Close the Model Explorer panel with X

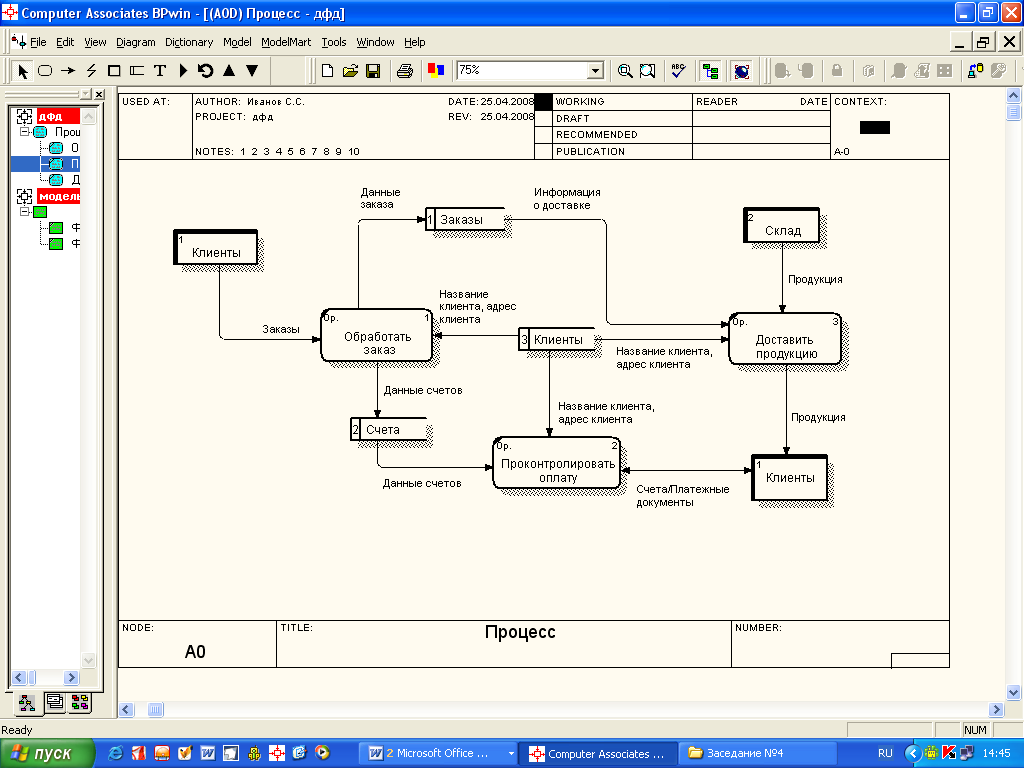point(99,94)
